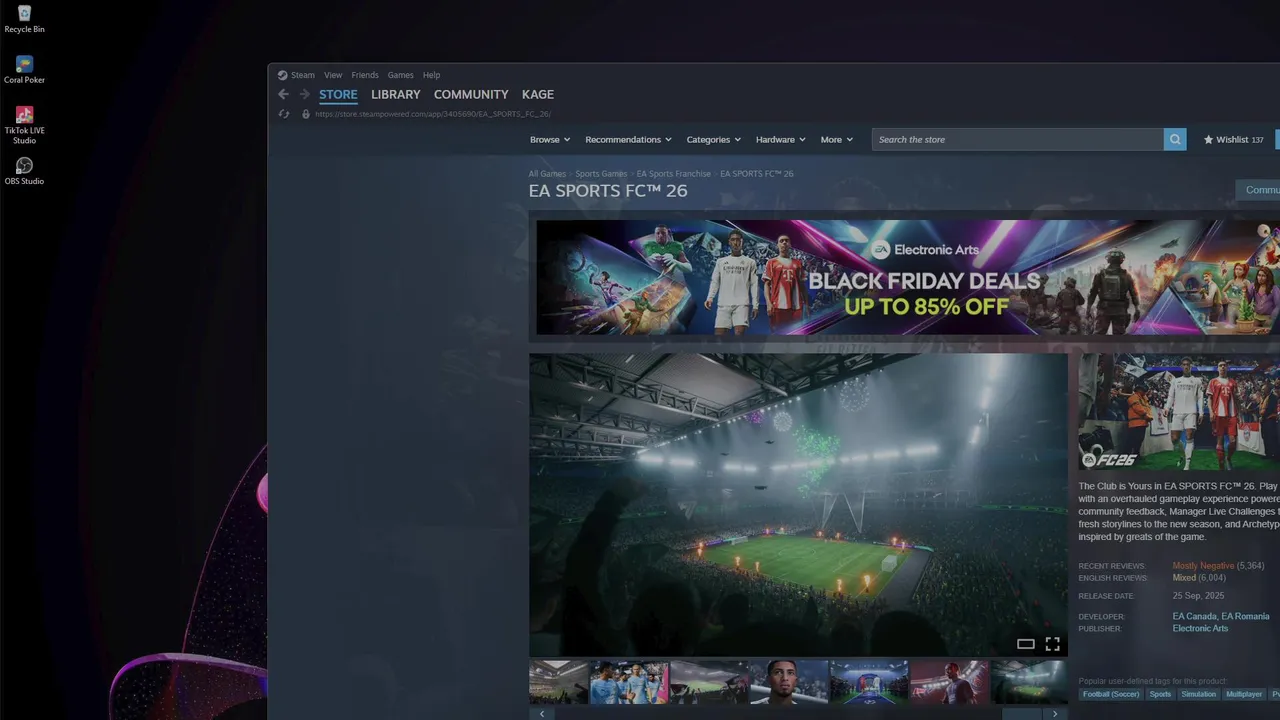Open the Electronic Arts publisher link
The height and width of the screenshot is (720, 1280).
pos(1200,629)
